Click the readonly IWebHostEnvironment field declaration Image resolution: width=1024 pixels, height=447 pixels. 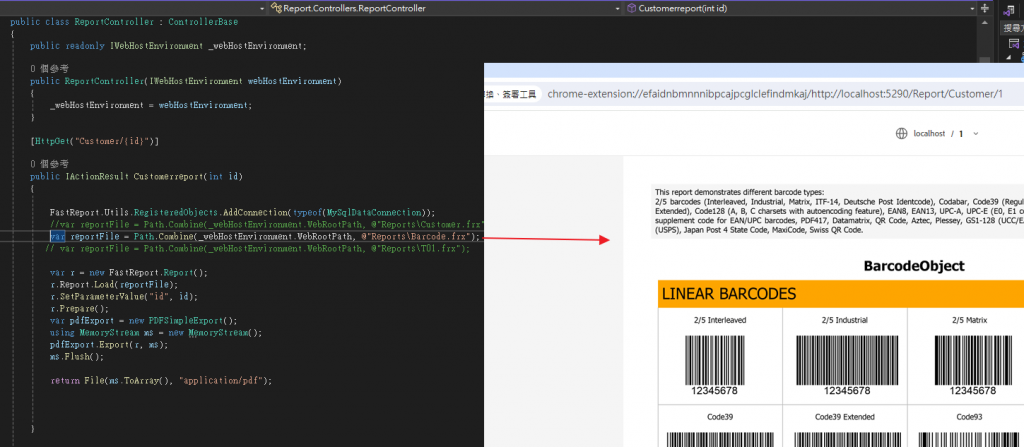pos(168,46)
